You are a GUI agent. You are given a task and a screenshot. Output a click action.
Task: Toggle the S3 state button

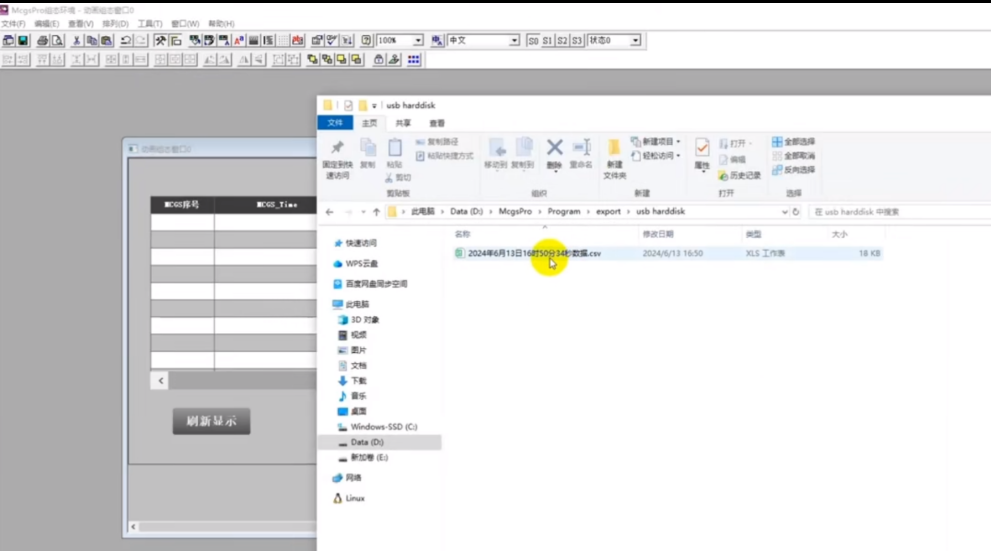(577, 41)
